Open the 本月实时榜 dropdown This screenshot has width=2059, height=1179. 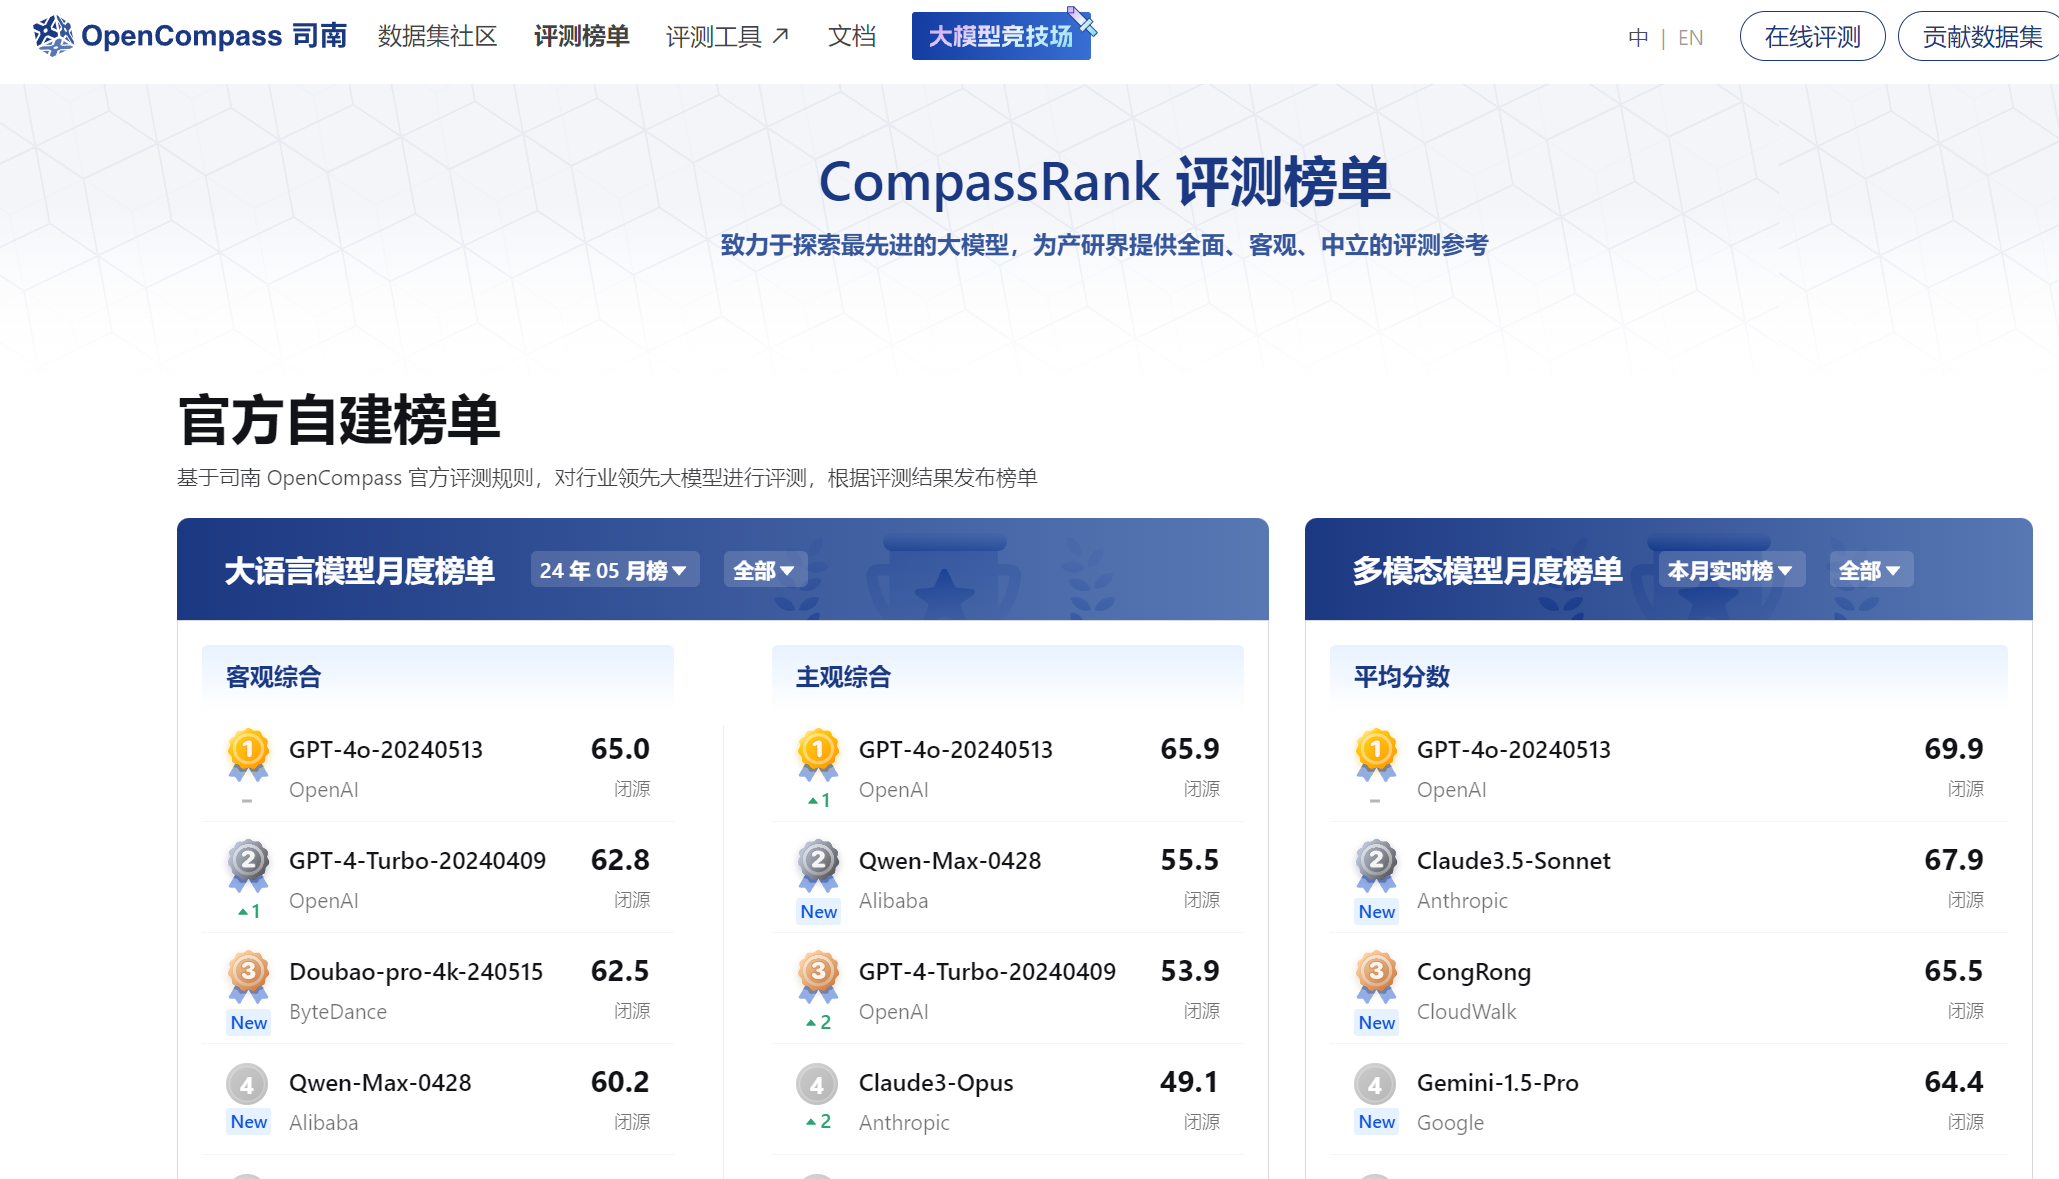(x=1730, y=569)
